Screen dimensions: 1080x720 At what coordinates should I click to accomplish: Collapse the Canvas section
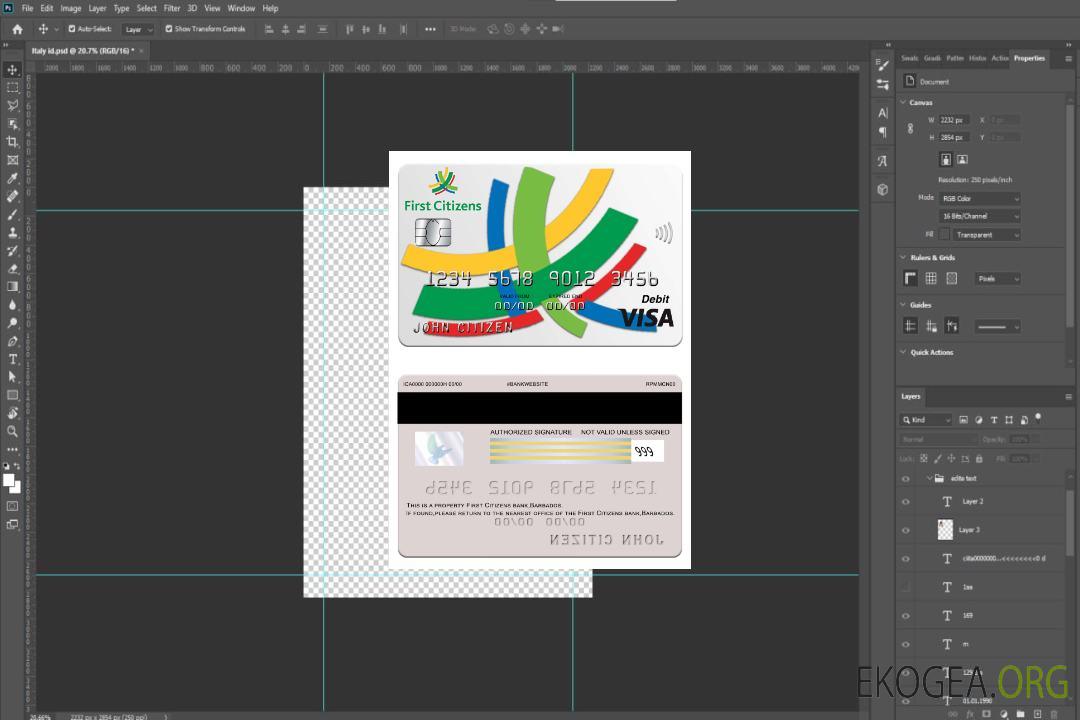click(903, 103)
